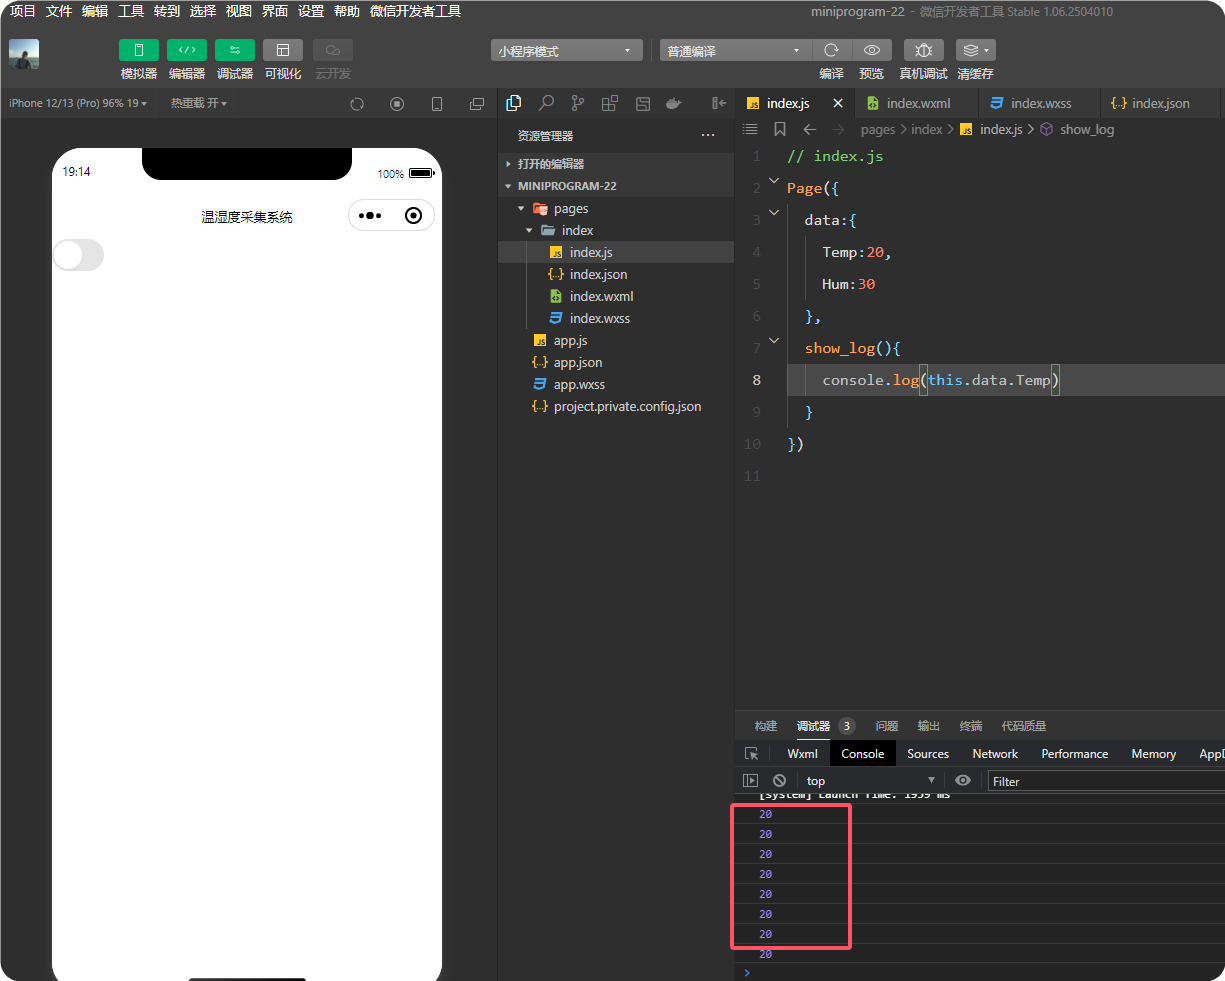
Task: Click the clear console icon
Action: [x=779, y=781]
